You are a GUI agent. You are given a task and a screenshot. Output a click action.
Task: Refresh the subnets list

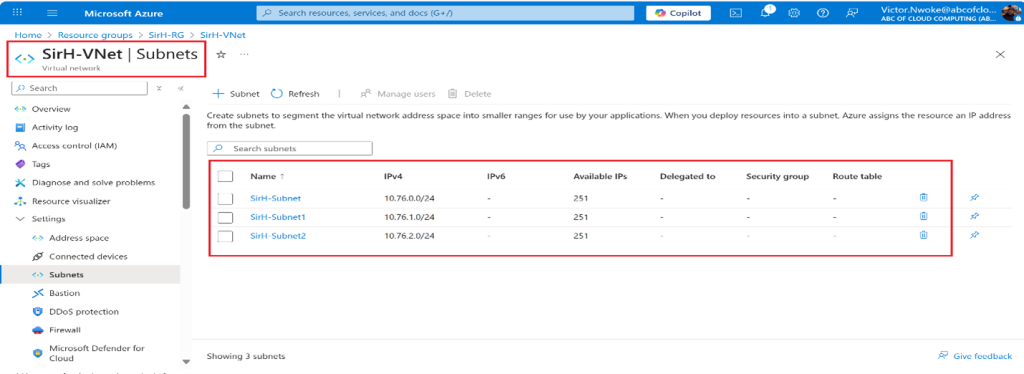click(295, 94)
